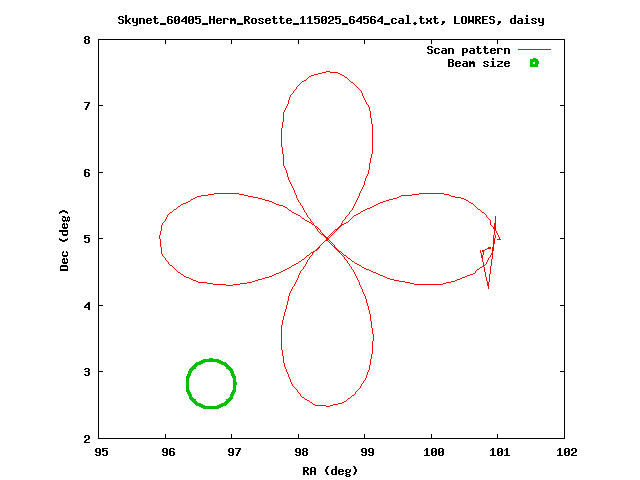Click the RA tick label 95
This screenshot has height=480, width=640.
click(102, 452)
